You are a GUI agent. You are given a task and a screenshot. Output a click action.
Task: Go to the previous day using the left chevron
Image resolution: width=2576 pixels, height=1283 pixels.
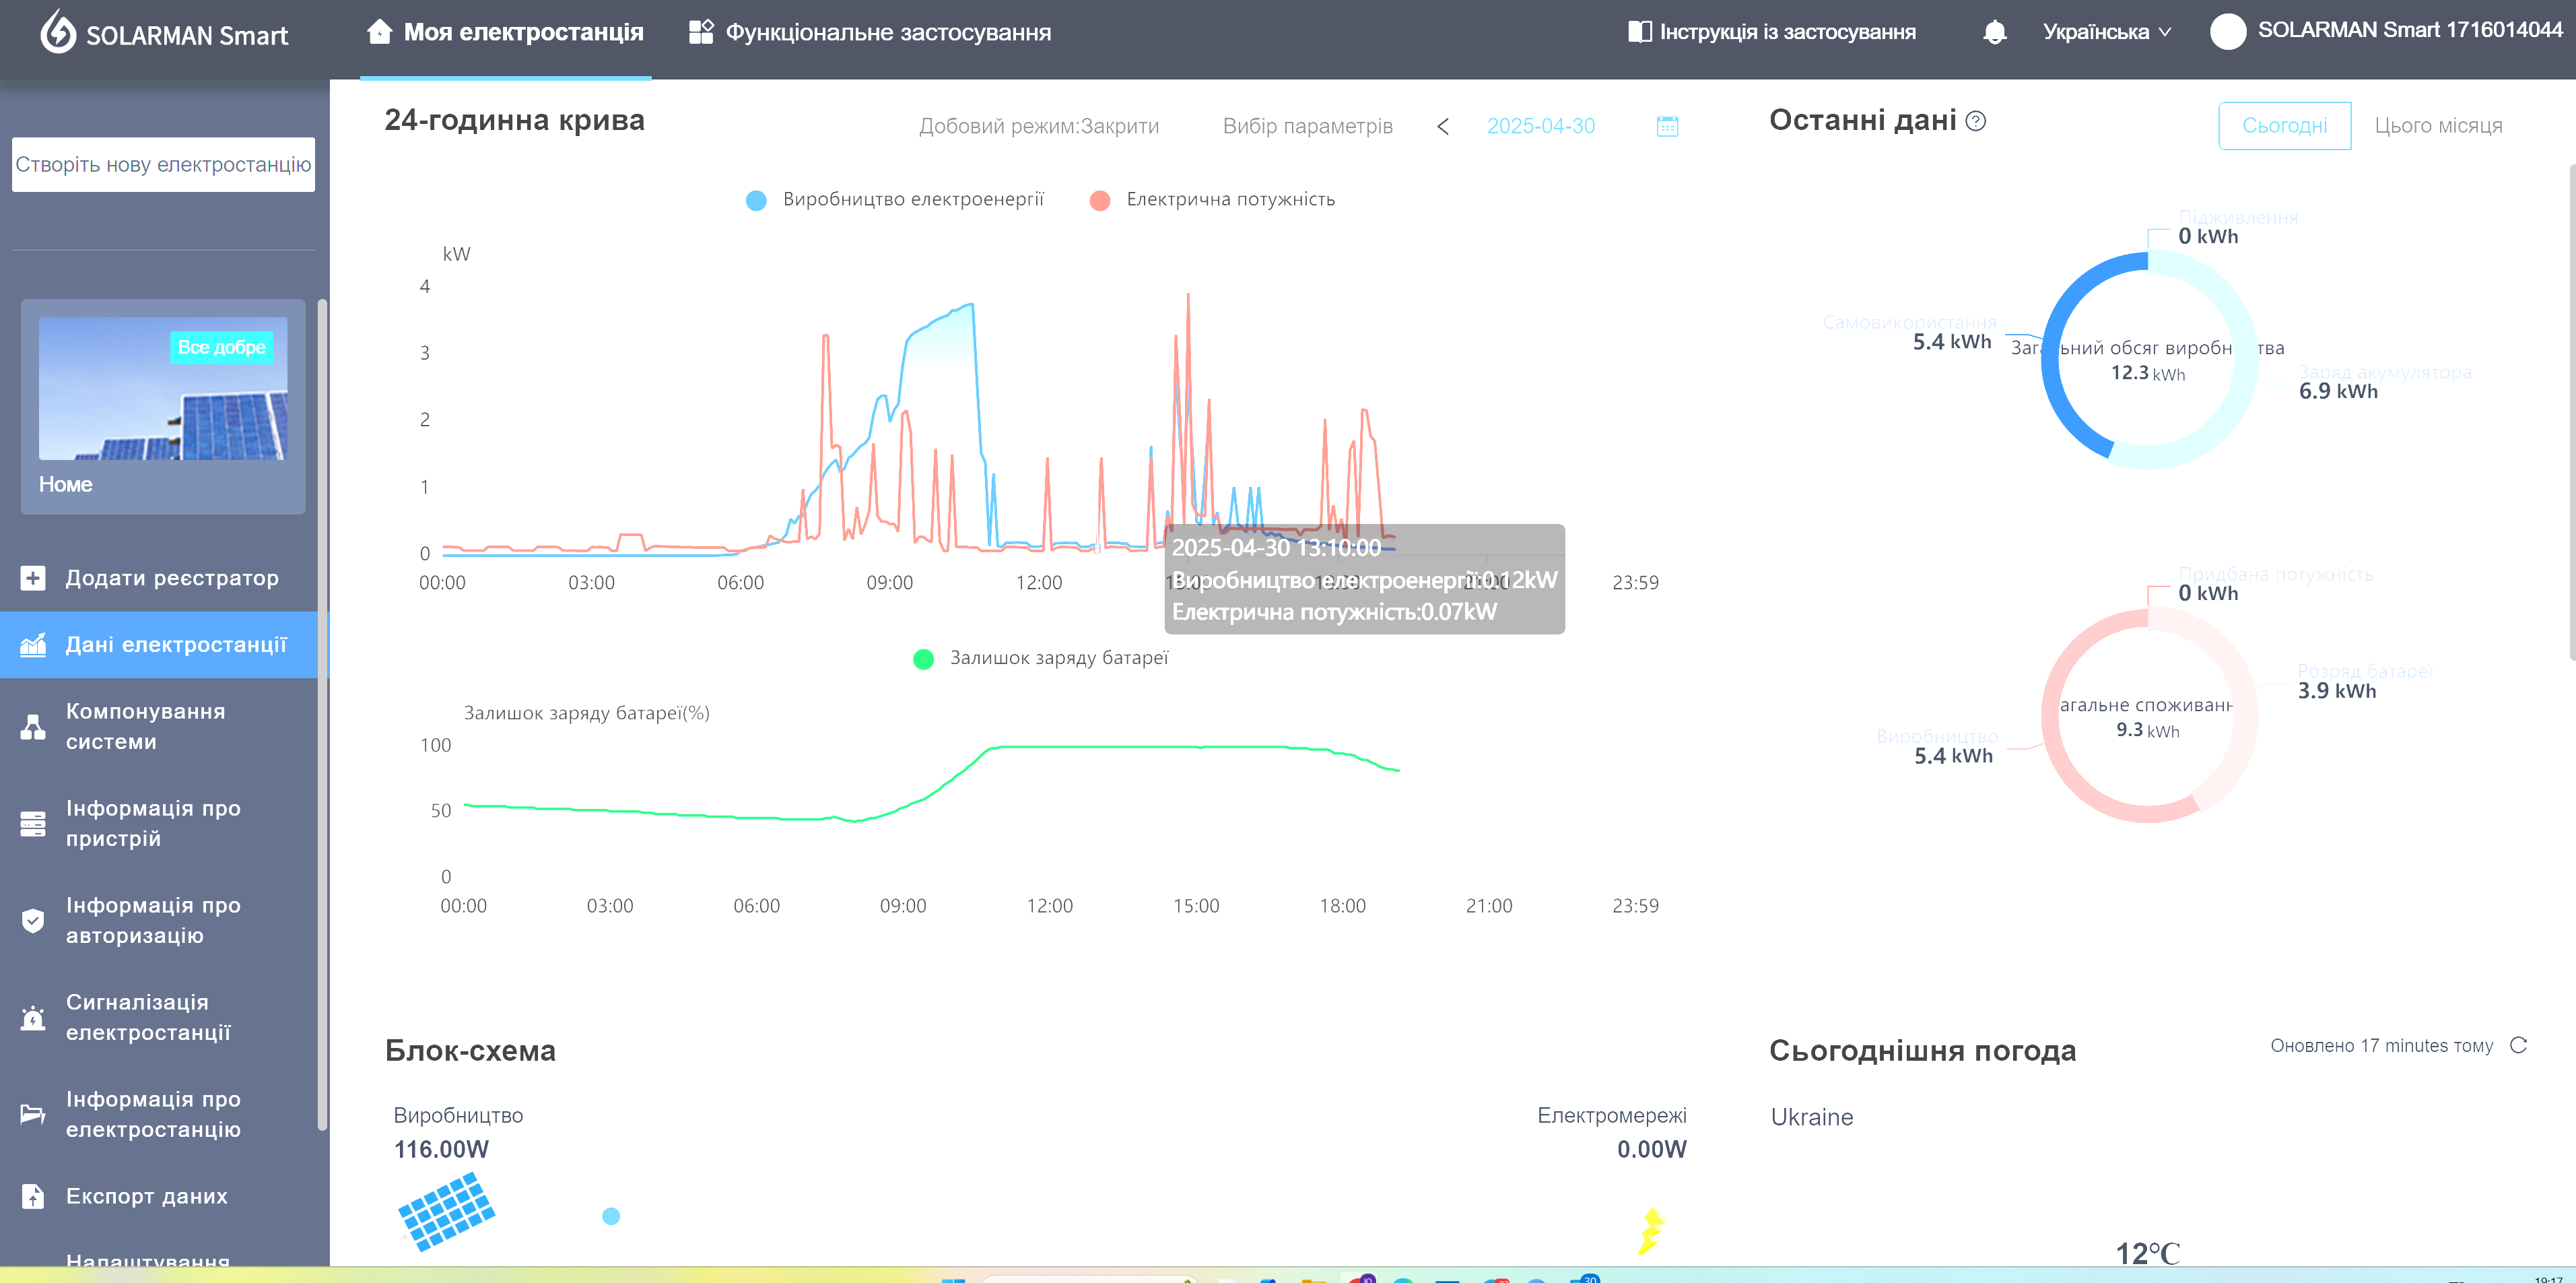click(1442, 126)
